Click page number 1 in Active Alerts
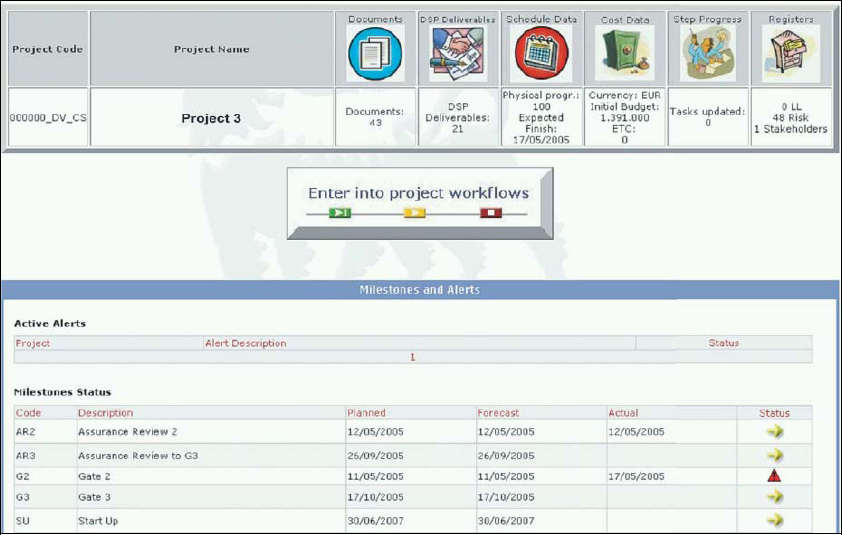Viewport: 842px width, 535px height. pyautogui.click(x=412, y=357)
